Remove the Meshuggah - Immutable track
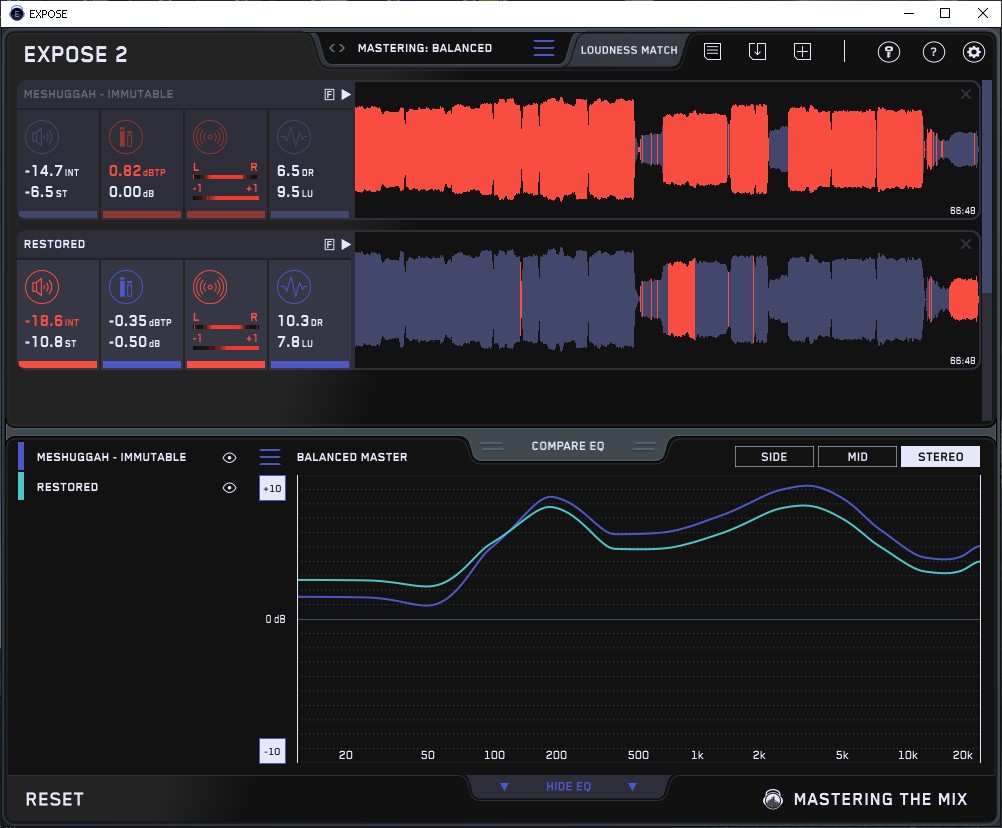The width and height of the screenshot is (1002, 828). (x=966, y=95)
